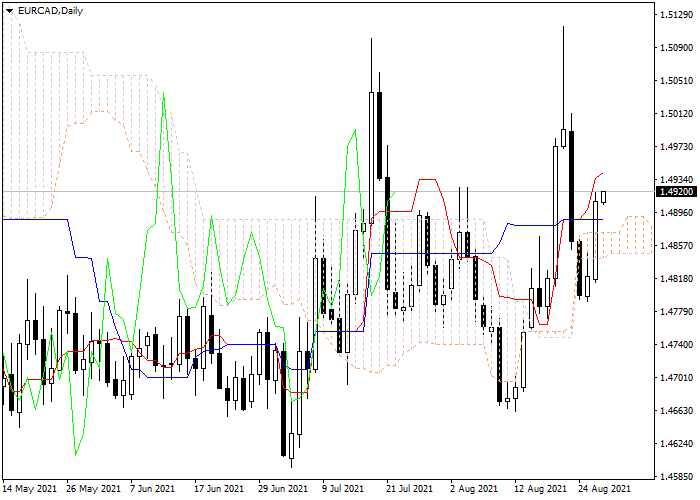Click the dropdown triangle beside EURCAD,Daily
The width and height of the screenshot is (700, 500).
pyautogui.click(x=9, y=11)
